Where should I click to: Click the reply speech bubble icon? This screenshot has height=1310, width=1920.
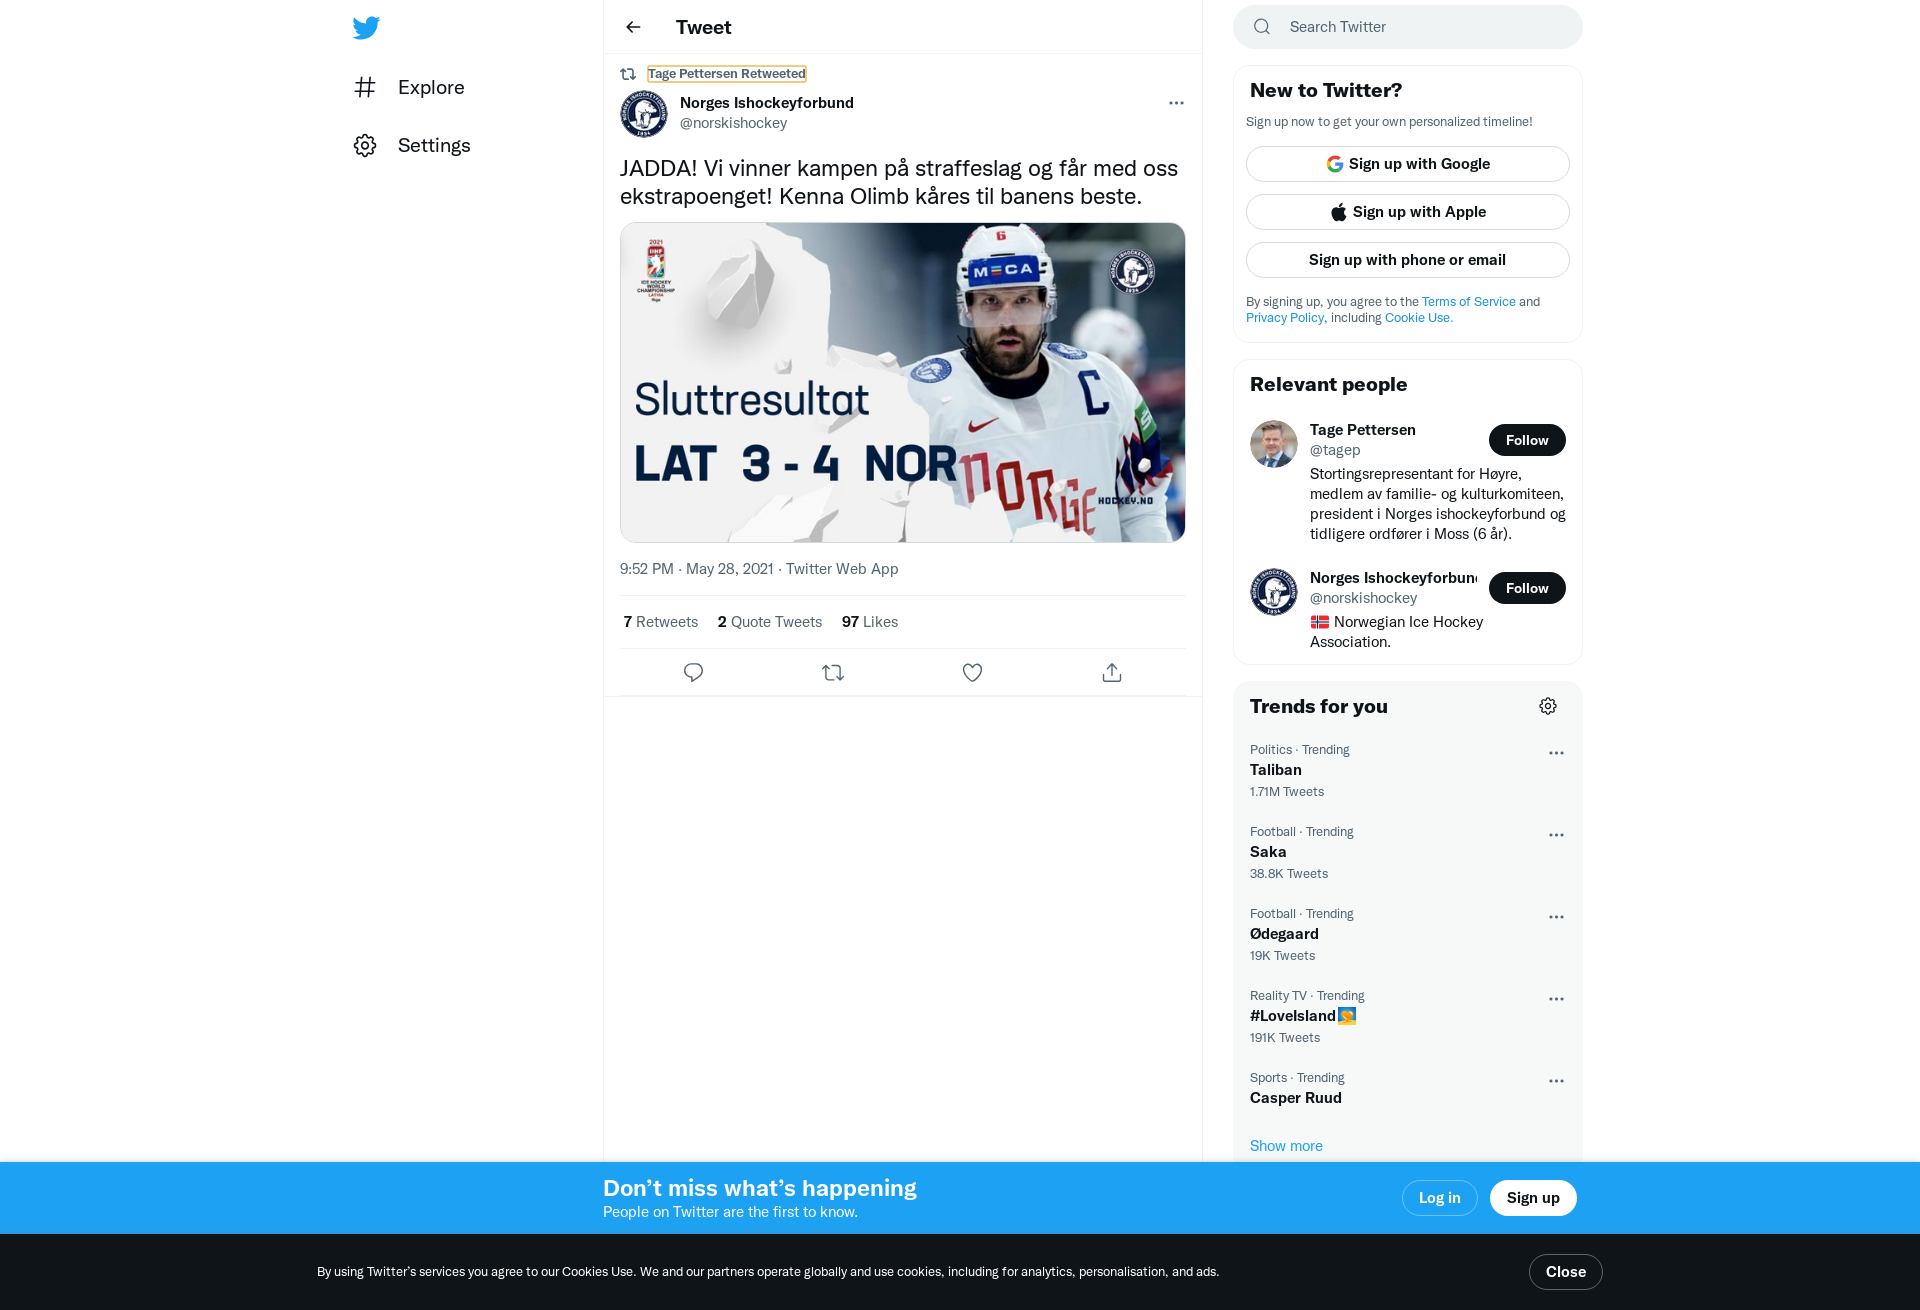click(x=693, y=673)
